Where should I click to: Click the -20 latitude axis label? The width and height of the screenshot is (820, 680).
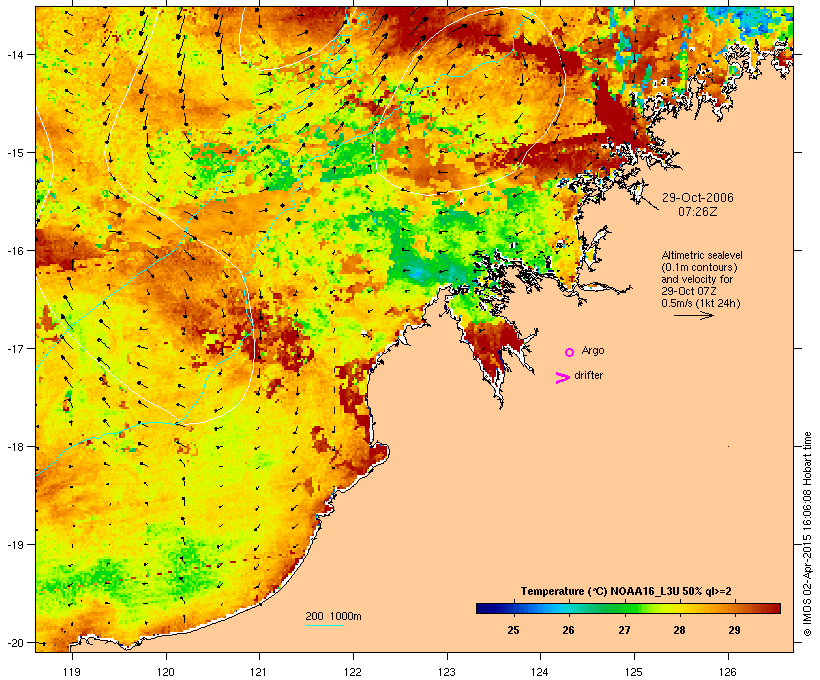point(15,642)
